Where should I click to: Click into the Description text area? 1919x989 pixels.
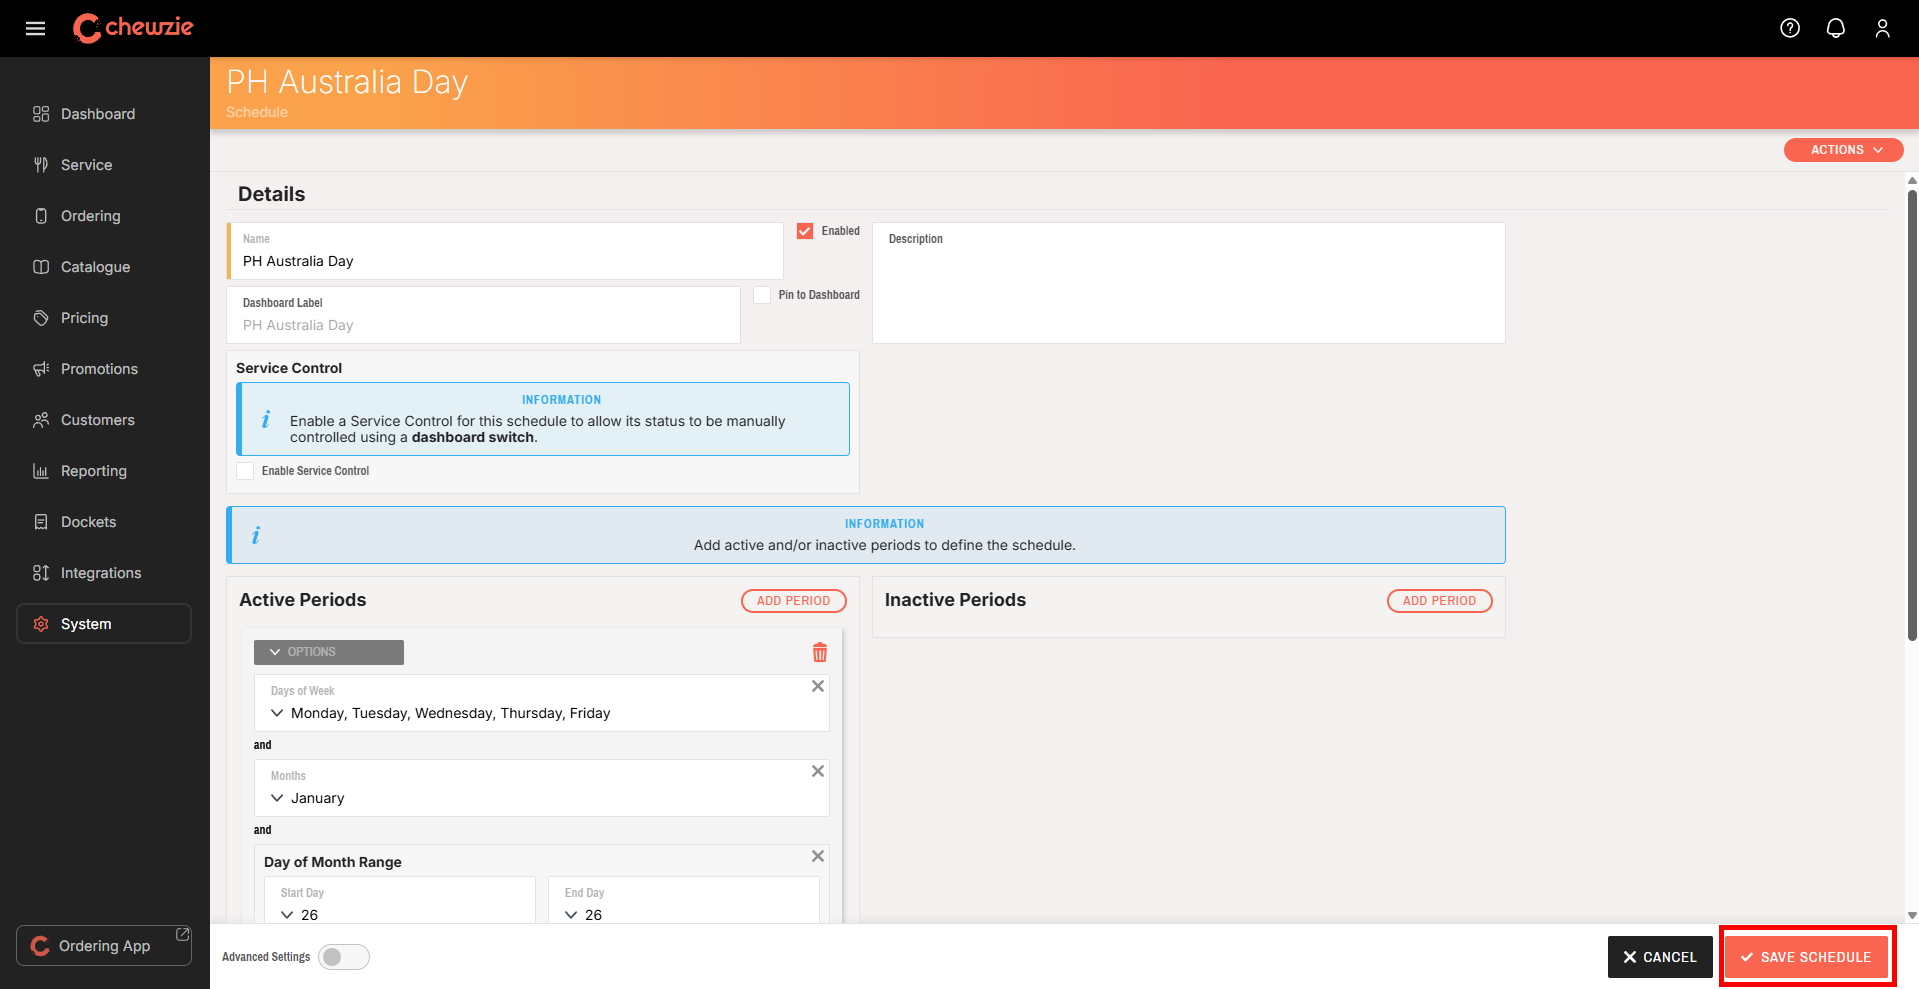pyautogui.click(x=1189, y=283)
